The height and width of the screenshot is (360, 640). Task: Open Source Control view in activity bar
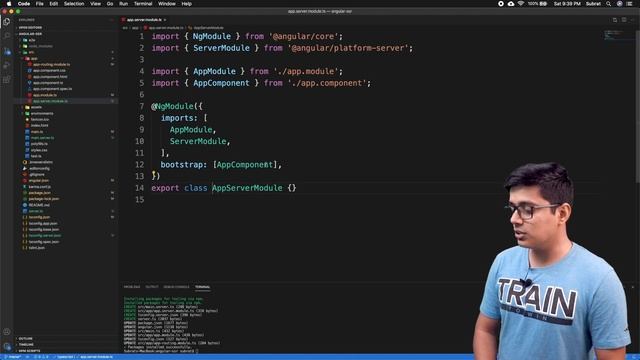point(7,51)
